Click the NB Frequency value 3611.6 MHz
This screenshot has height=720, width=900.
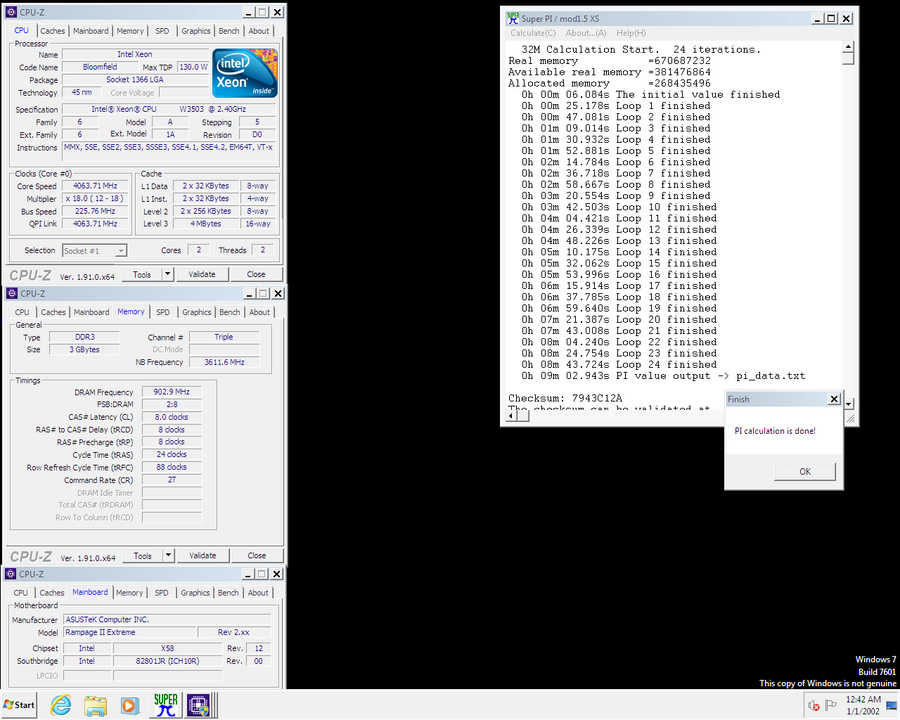click(224, 362)
